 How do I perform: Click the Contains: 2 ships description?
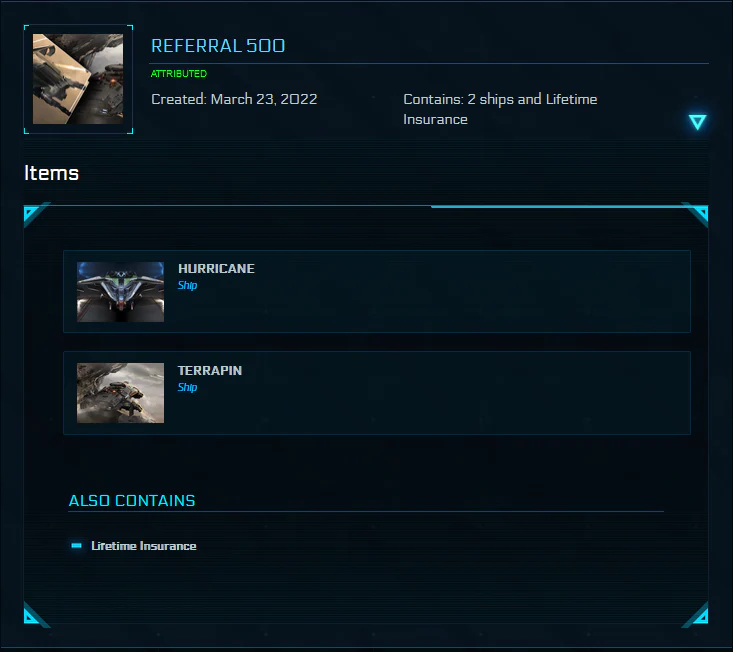500,109
